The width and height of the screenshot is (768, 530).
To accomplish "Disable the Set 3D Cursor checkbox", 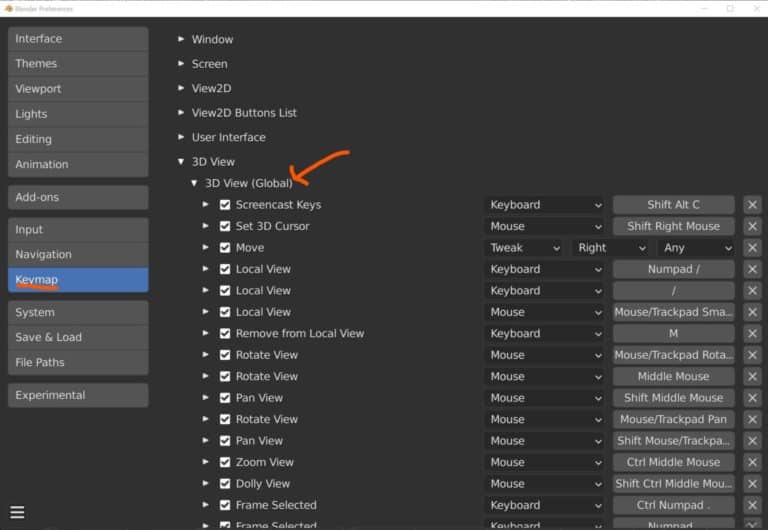I will click(225, 226).
